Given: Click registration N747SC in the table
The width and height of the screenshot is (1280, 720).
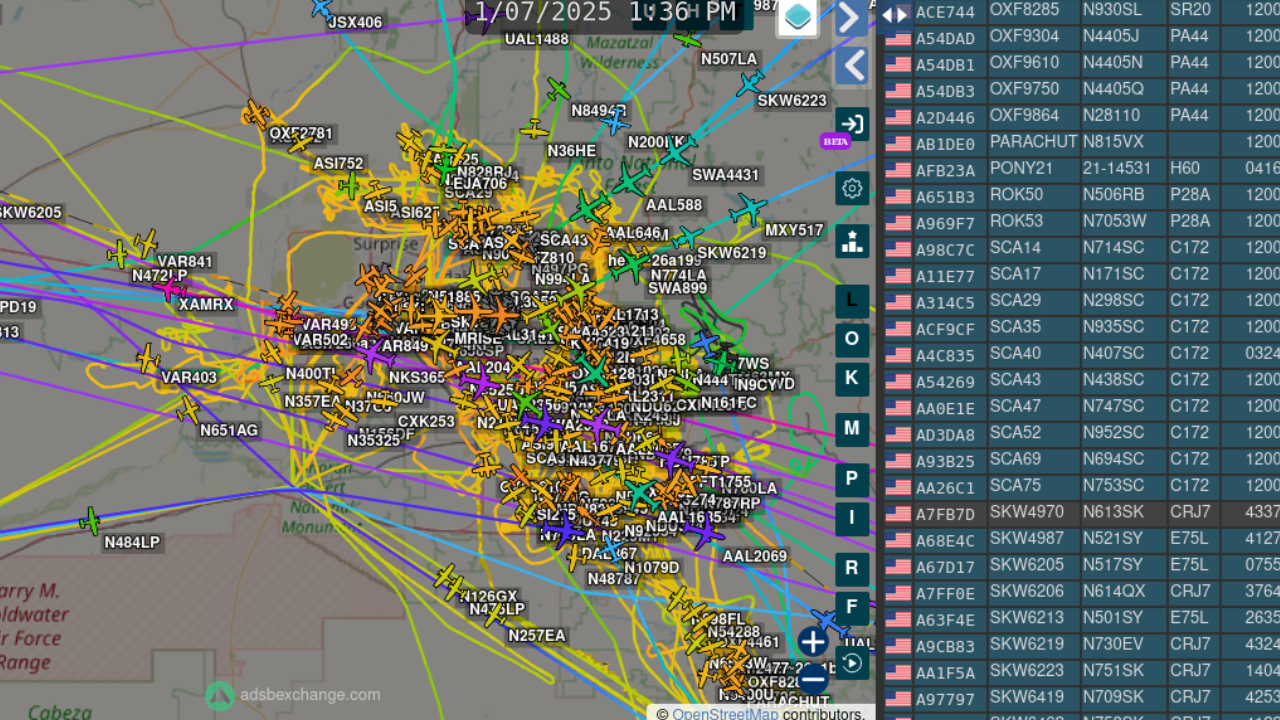Looking at the screenshot, I should [x=1113, y=408].
